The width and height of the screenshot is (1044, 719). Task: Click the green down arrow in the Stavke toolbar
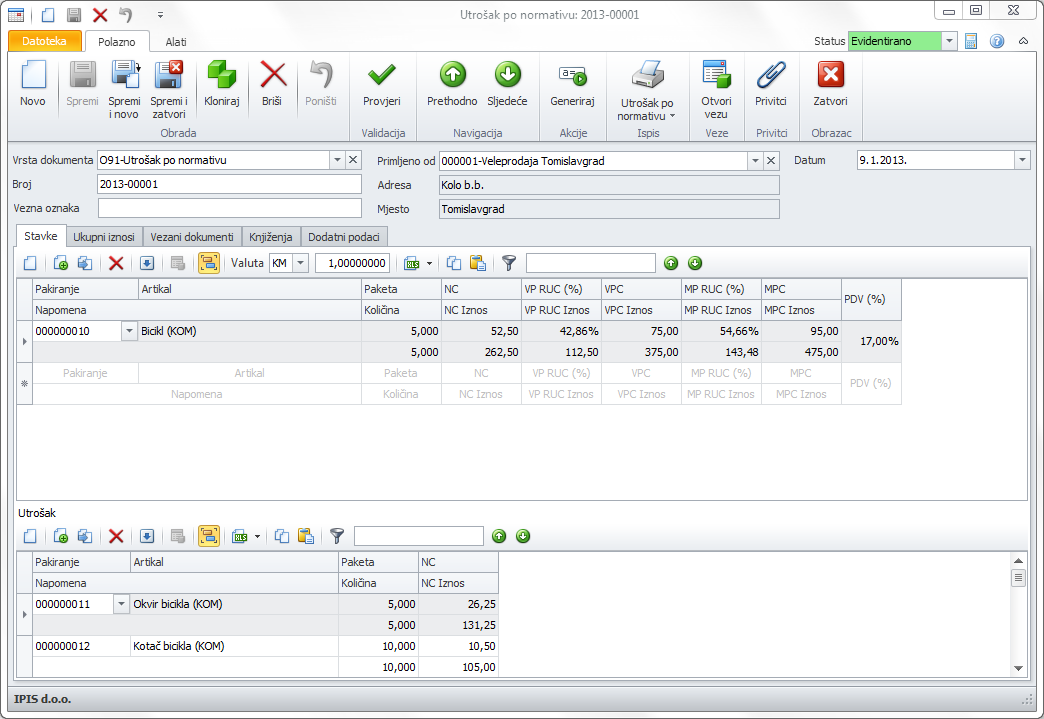695,263
